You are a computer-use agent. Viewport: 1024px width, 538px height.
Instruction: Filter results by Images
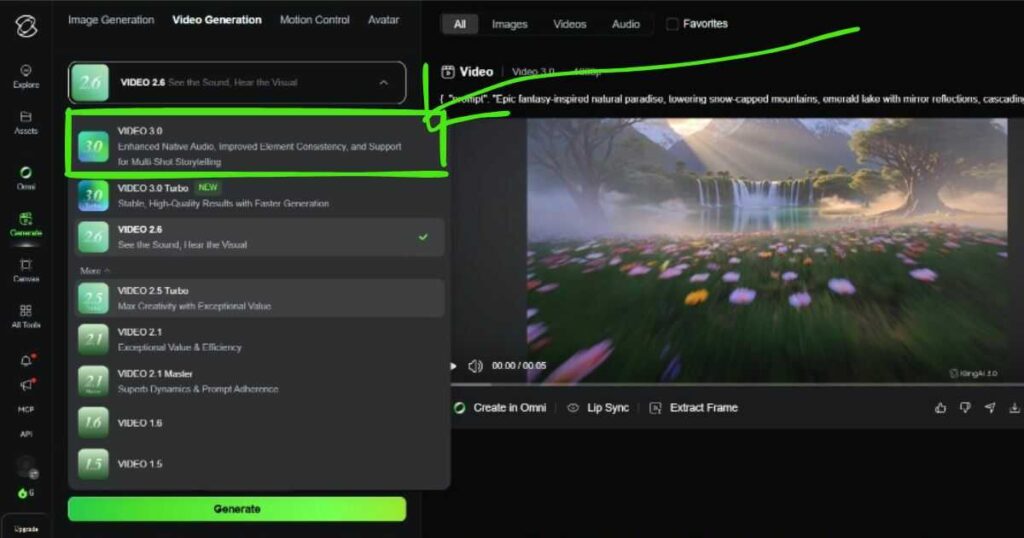pos(509,24)
